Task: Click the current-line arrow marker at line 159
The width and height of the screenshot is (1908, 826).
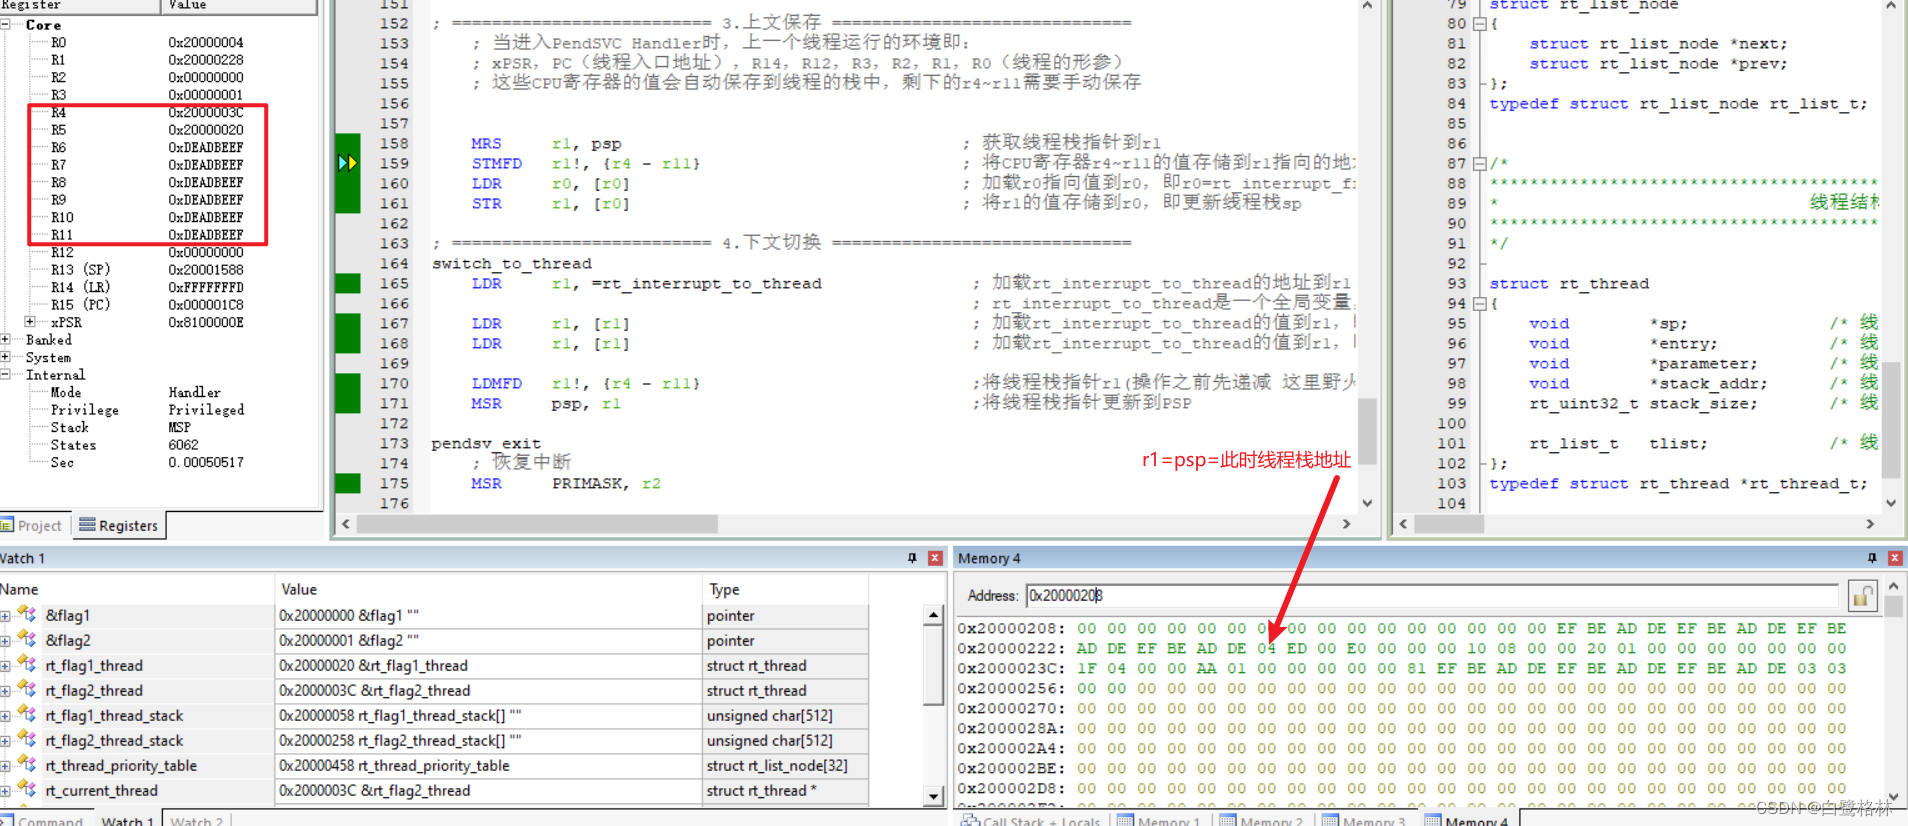Action: [347, 163]
